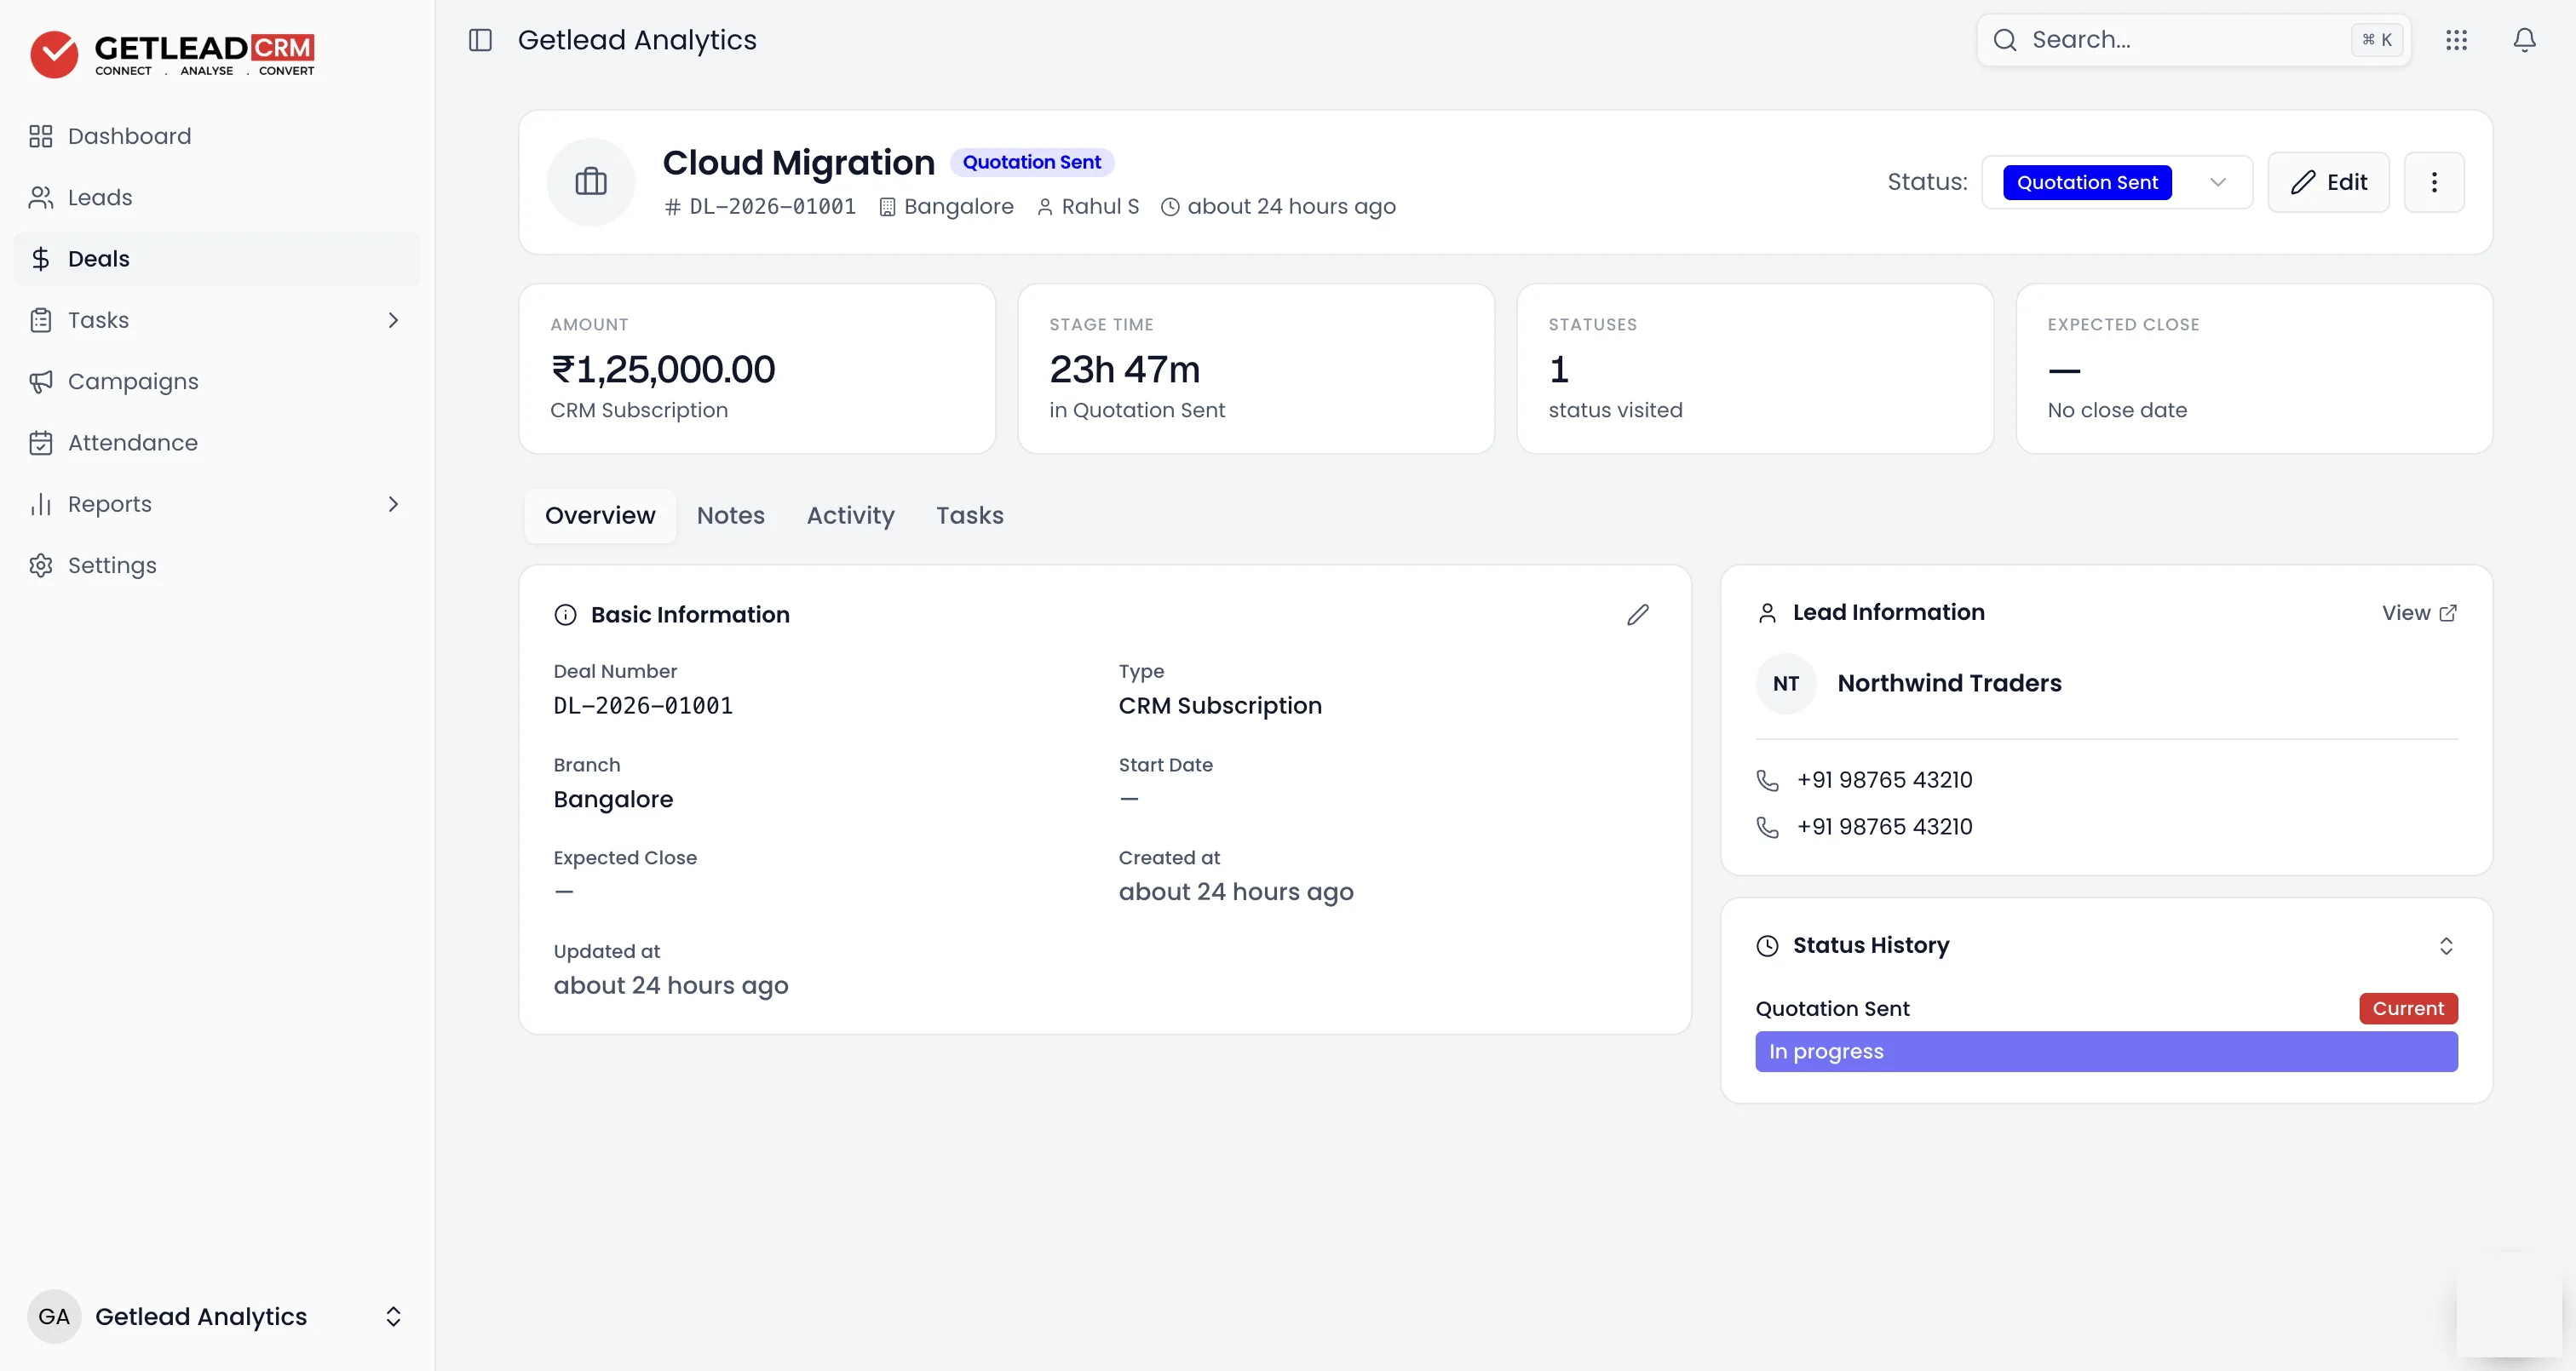Open the notifications bell
2576x1371 pixels.
coord(2524,40)
